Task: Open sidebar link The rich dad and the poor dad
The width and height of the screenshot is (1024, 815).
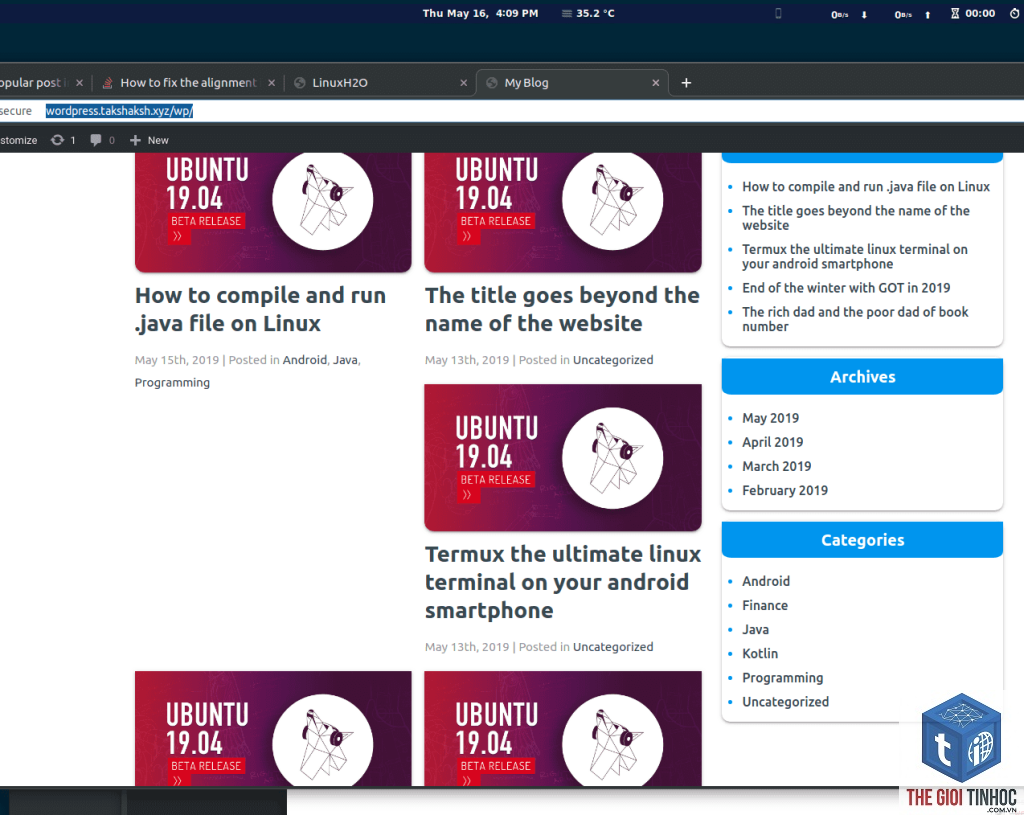Action: click(856, 319)
